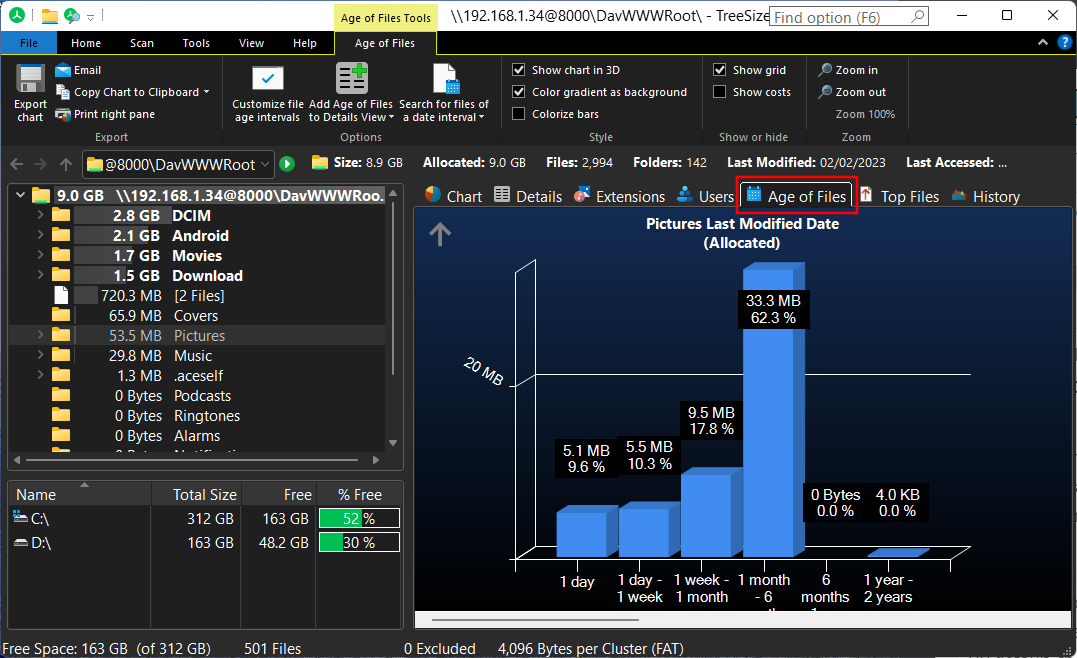Click the Total Size column header
This screenshot has width=1077, height=658.
point(204,494)
